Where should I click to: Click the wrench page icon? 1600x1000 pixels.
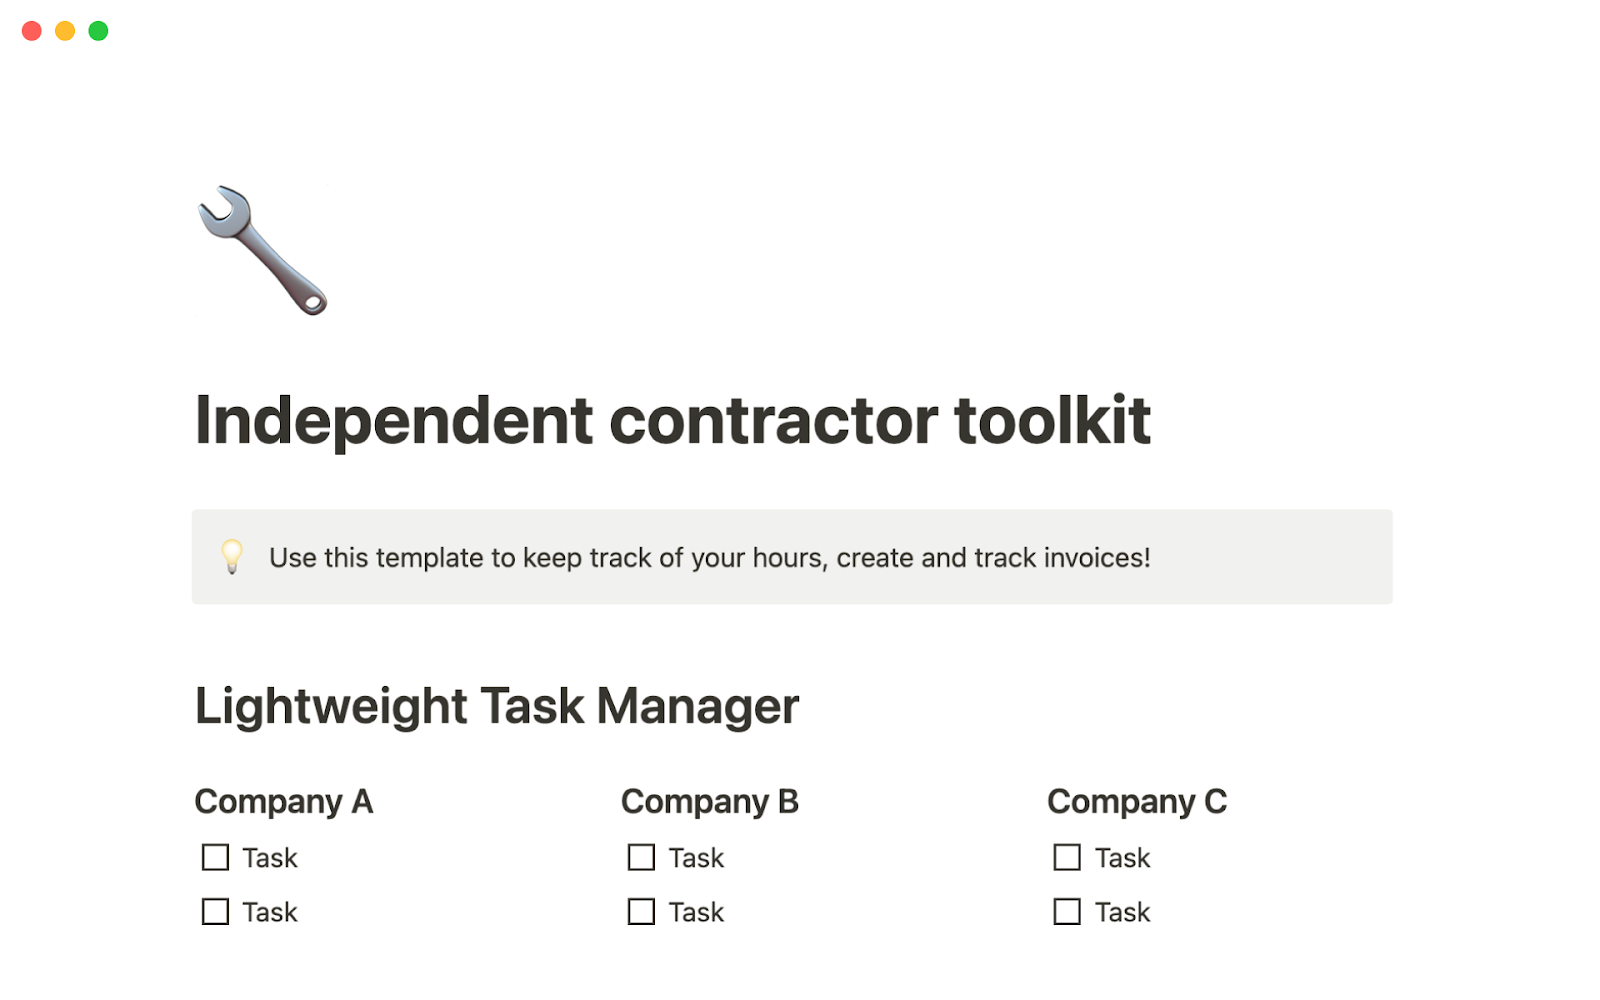(x=263, y=250)
